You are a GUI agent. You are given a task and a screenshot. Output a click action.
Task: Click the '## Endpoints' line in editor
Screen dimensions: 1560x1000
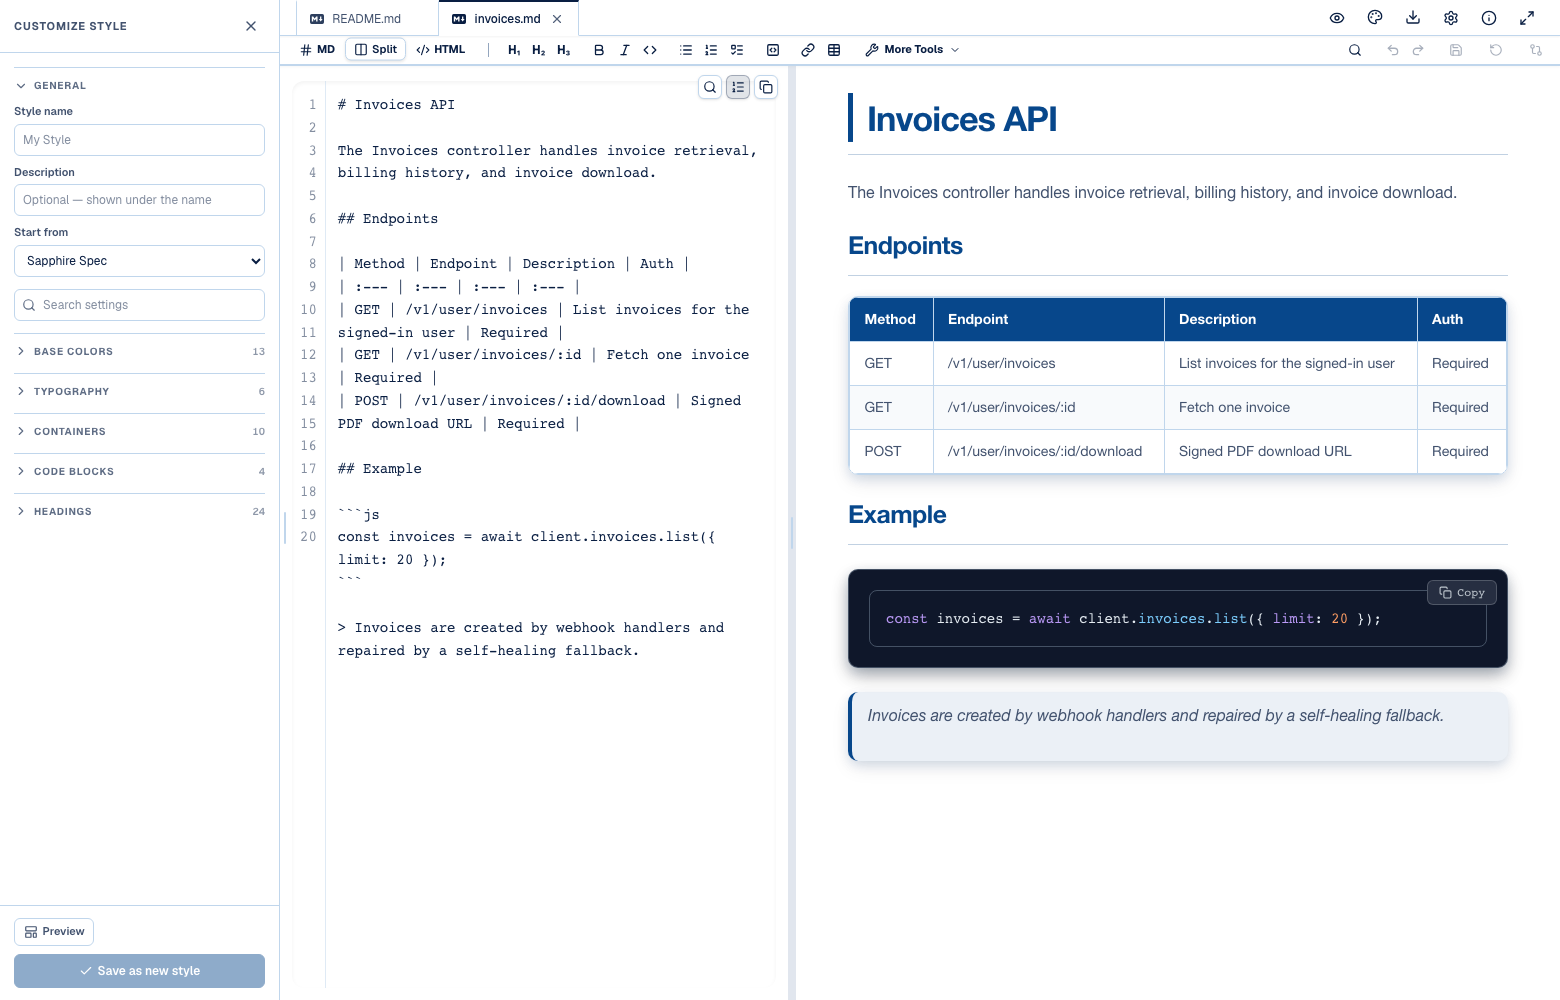pyautogui.click(x=388, y=219)
